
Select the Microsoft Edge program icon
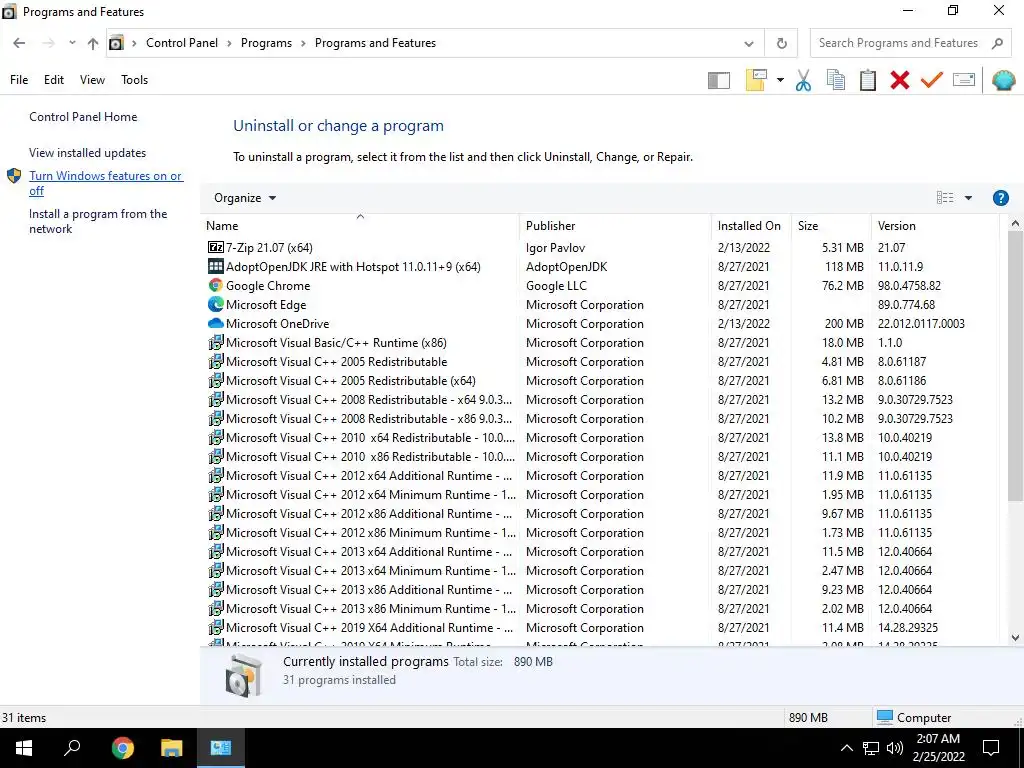[x=216, y=304]
